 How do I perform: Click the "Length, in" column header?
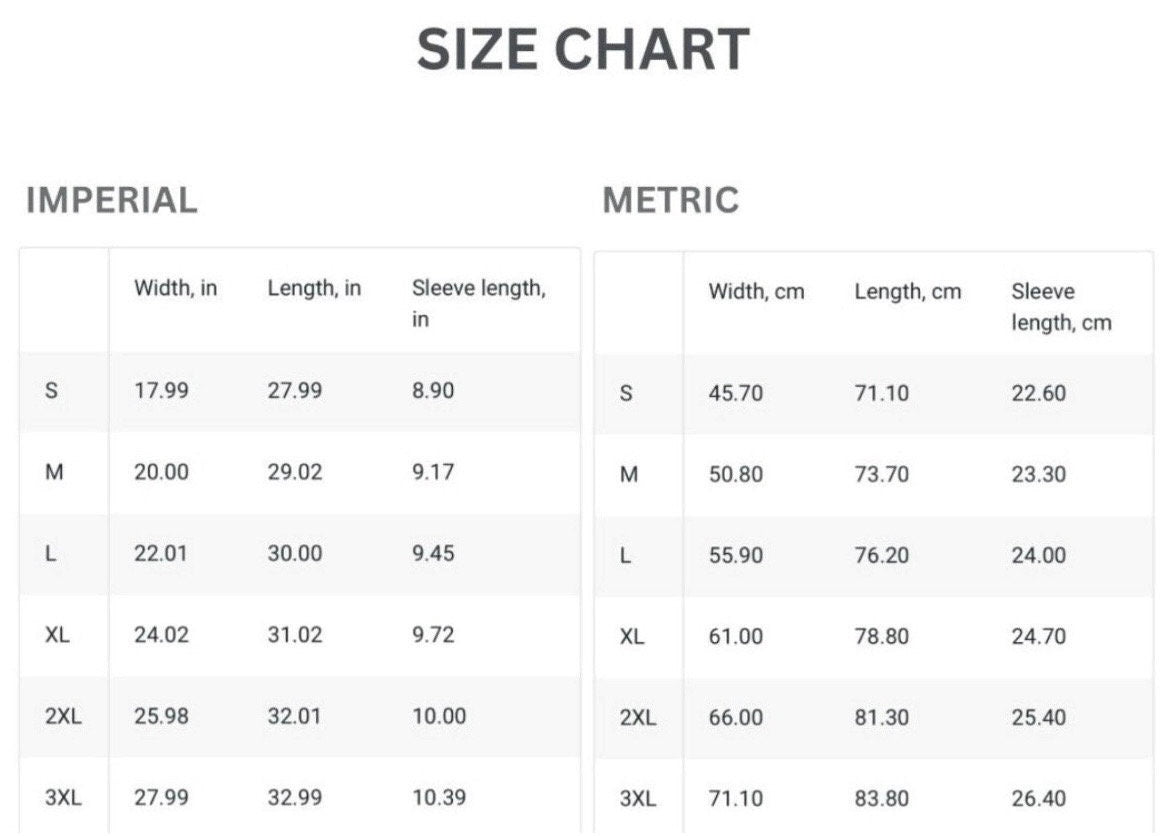[314, 289]
